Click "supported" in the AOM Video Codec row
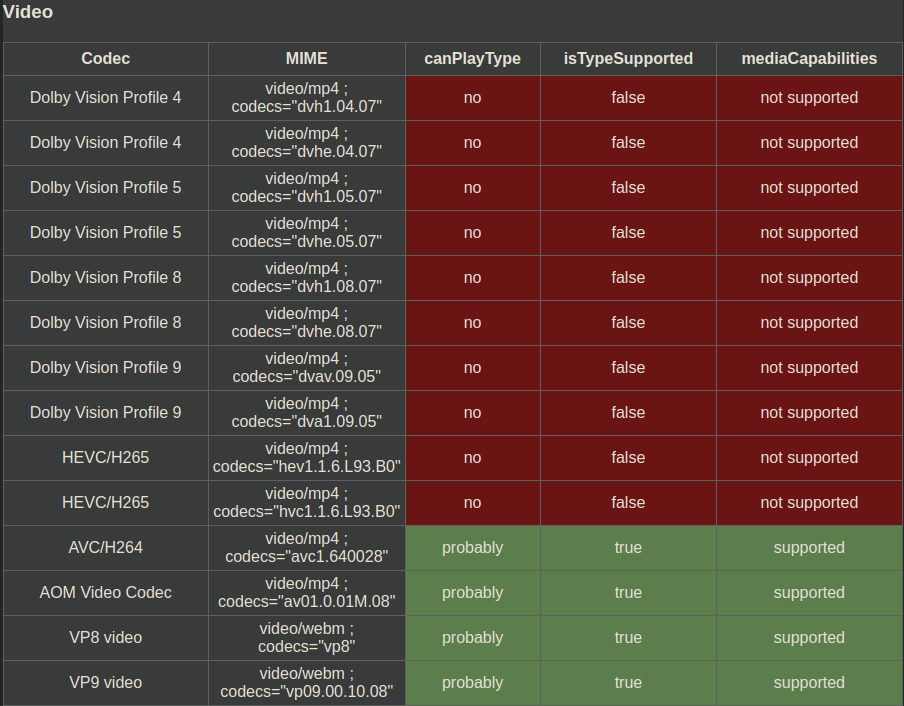Viewport: 904px width, 706px height. click(809, 592)
